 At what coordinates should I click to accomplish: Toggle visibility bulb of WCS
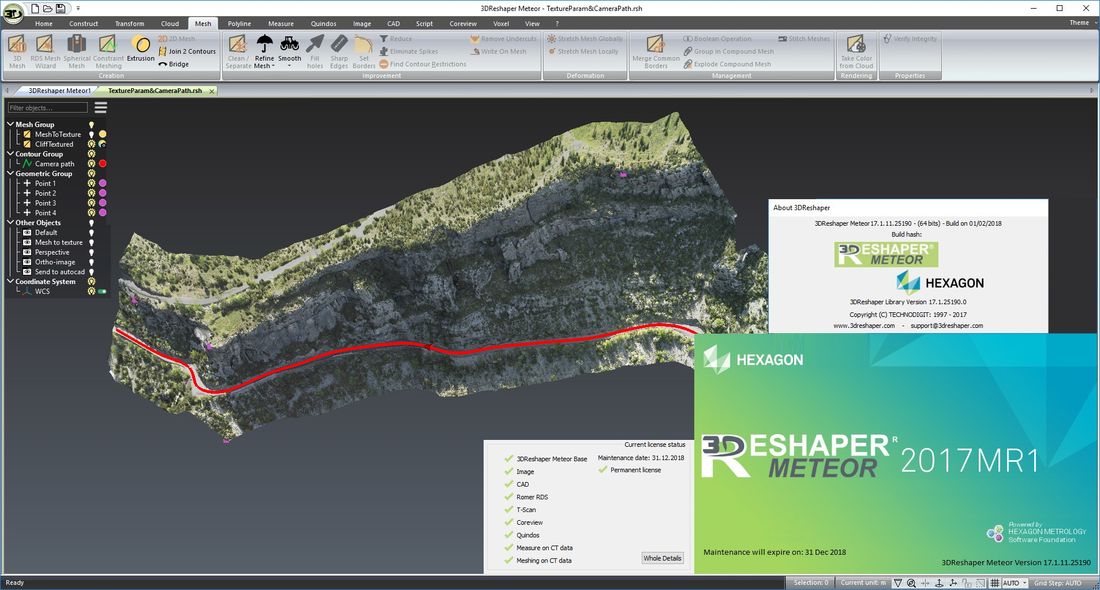[x=91, y=291]
